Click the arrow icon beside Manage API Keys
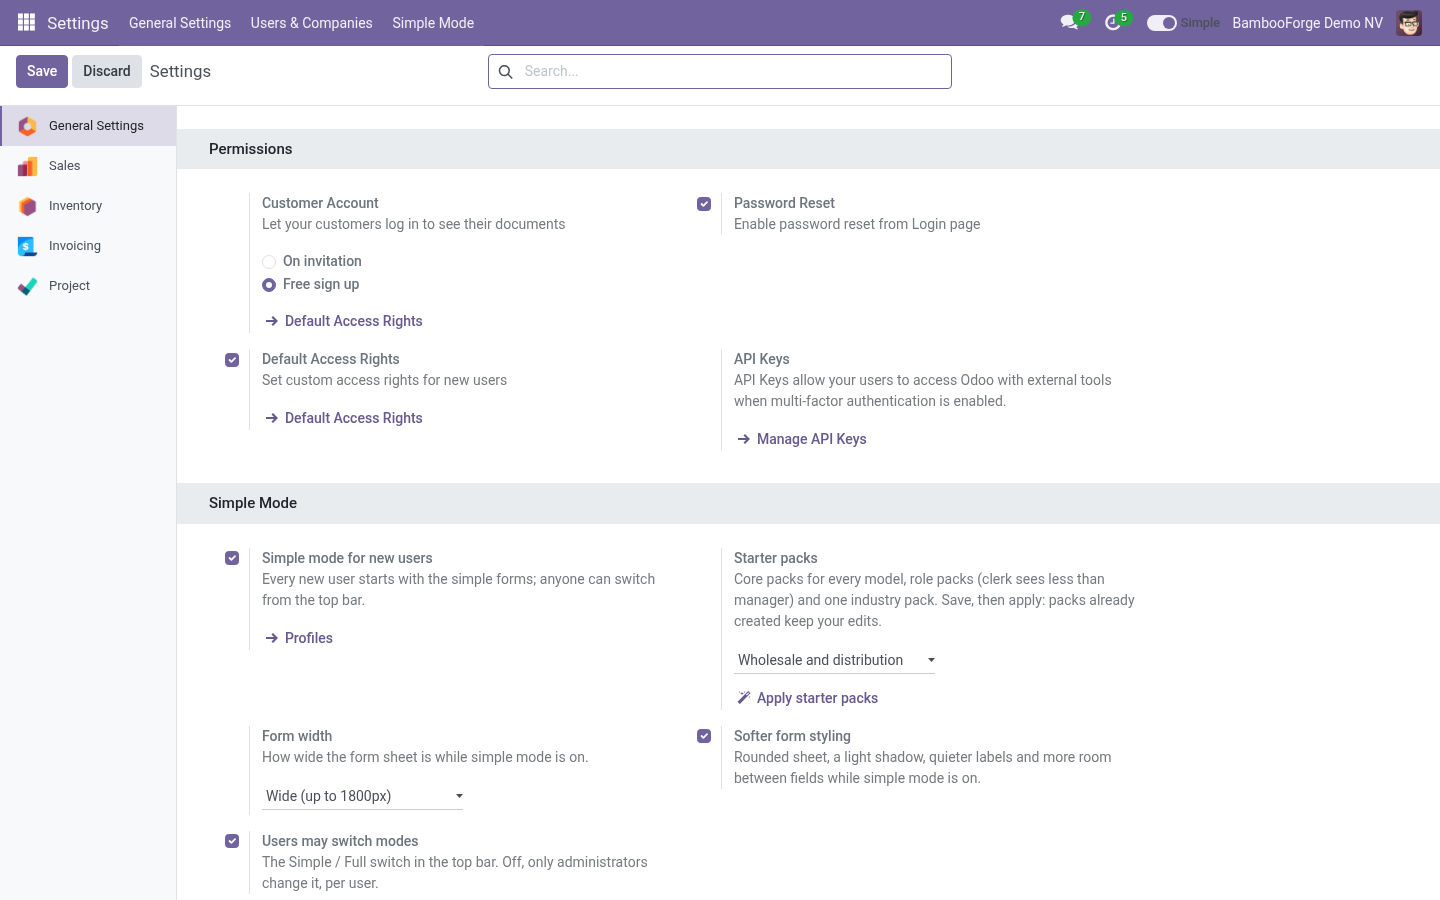 (x=743, y=439)
